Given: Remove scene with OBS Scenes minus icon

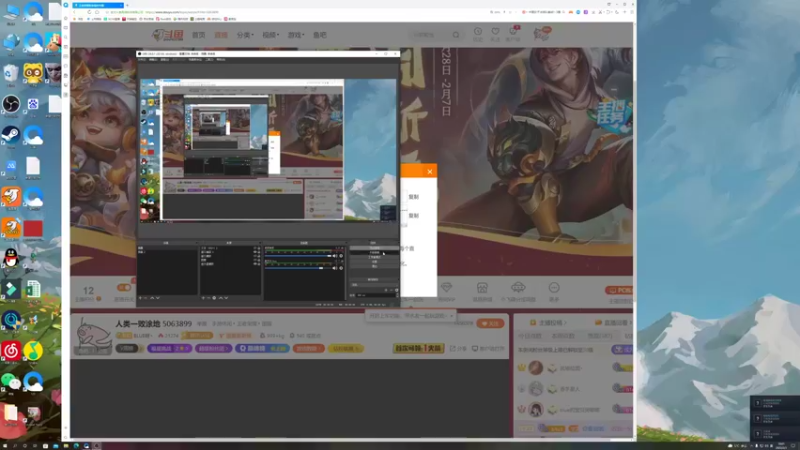Looking at the screenshot, I should (145, 298).
